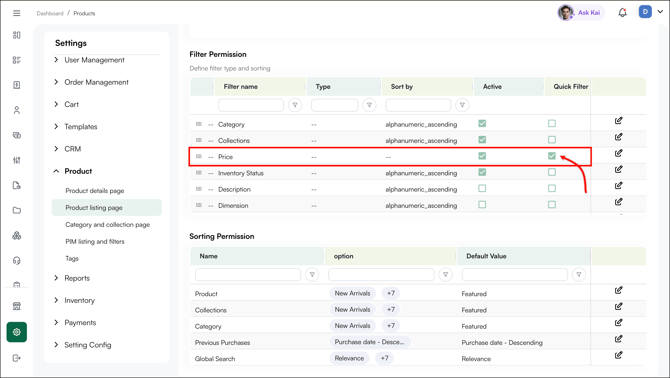Open Category and collection page settings
The image size is (670, 378).
107,225
